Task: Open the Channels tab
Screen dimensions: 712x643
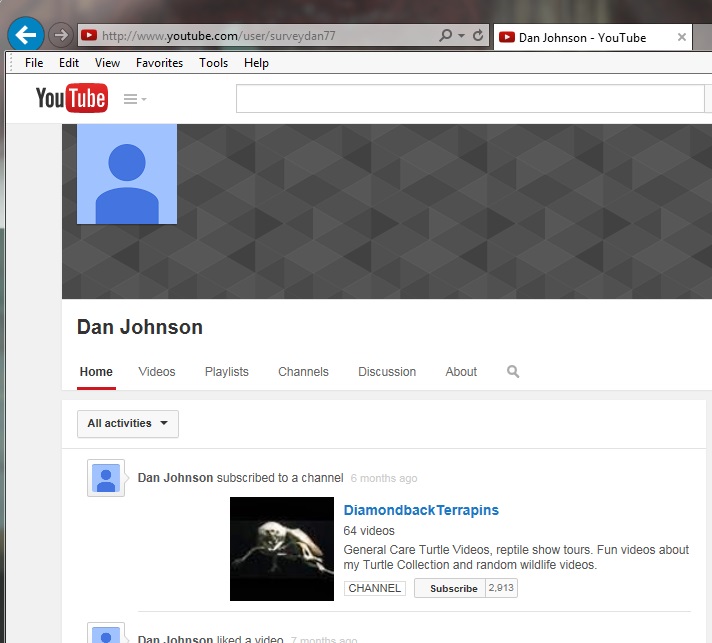Action: pyautogui.click(x=303, y=371)
